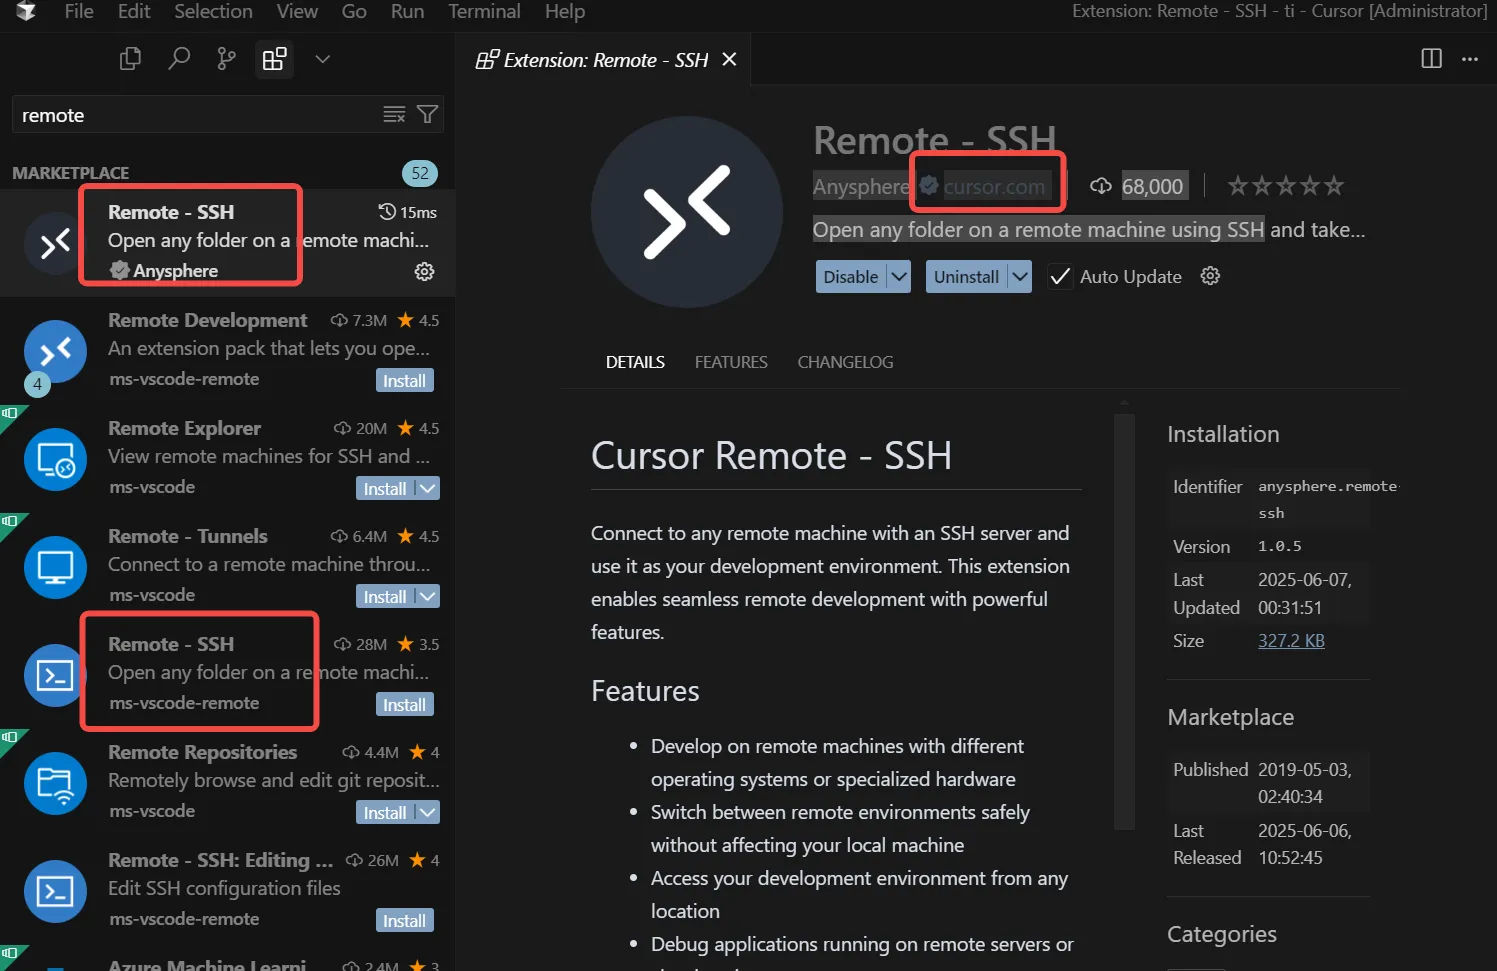Open the Disable button dropdown arrow
Viewport: 1497px width, 971px height.
tap(899, 277)
